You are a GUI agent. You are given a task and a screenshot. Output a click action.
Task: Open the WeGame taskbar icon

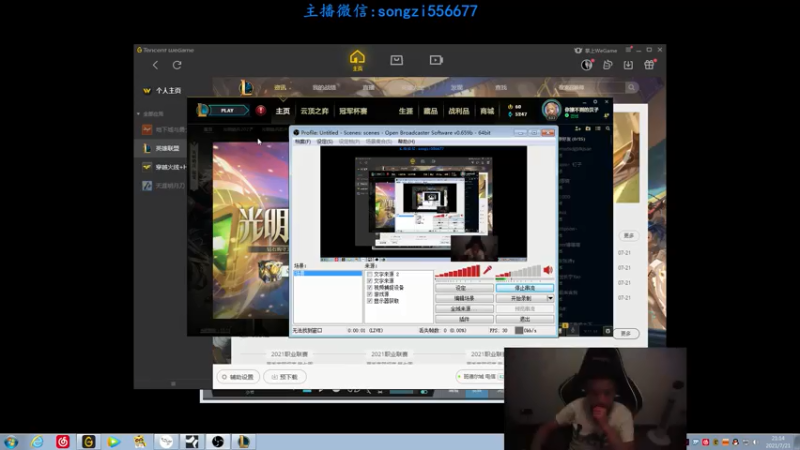89,442
